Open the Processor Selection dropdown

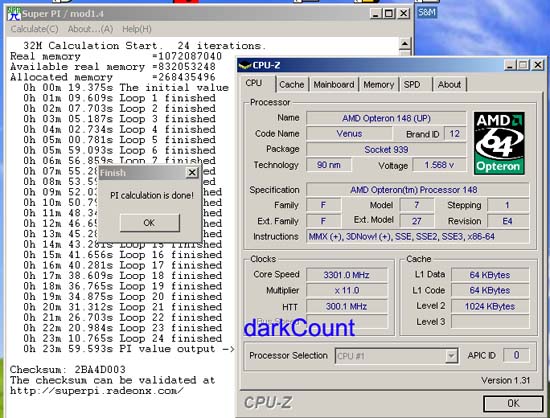(x=451, y=356)
